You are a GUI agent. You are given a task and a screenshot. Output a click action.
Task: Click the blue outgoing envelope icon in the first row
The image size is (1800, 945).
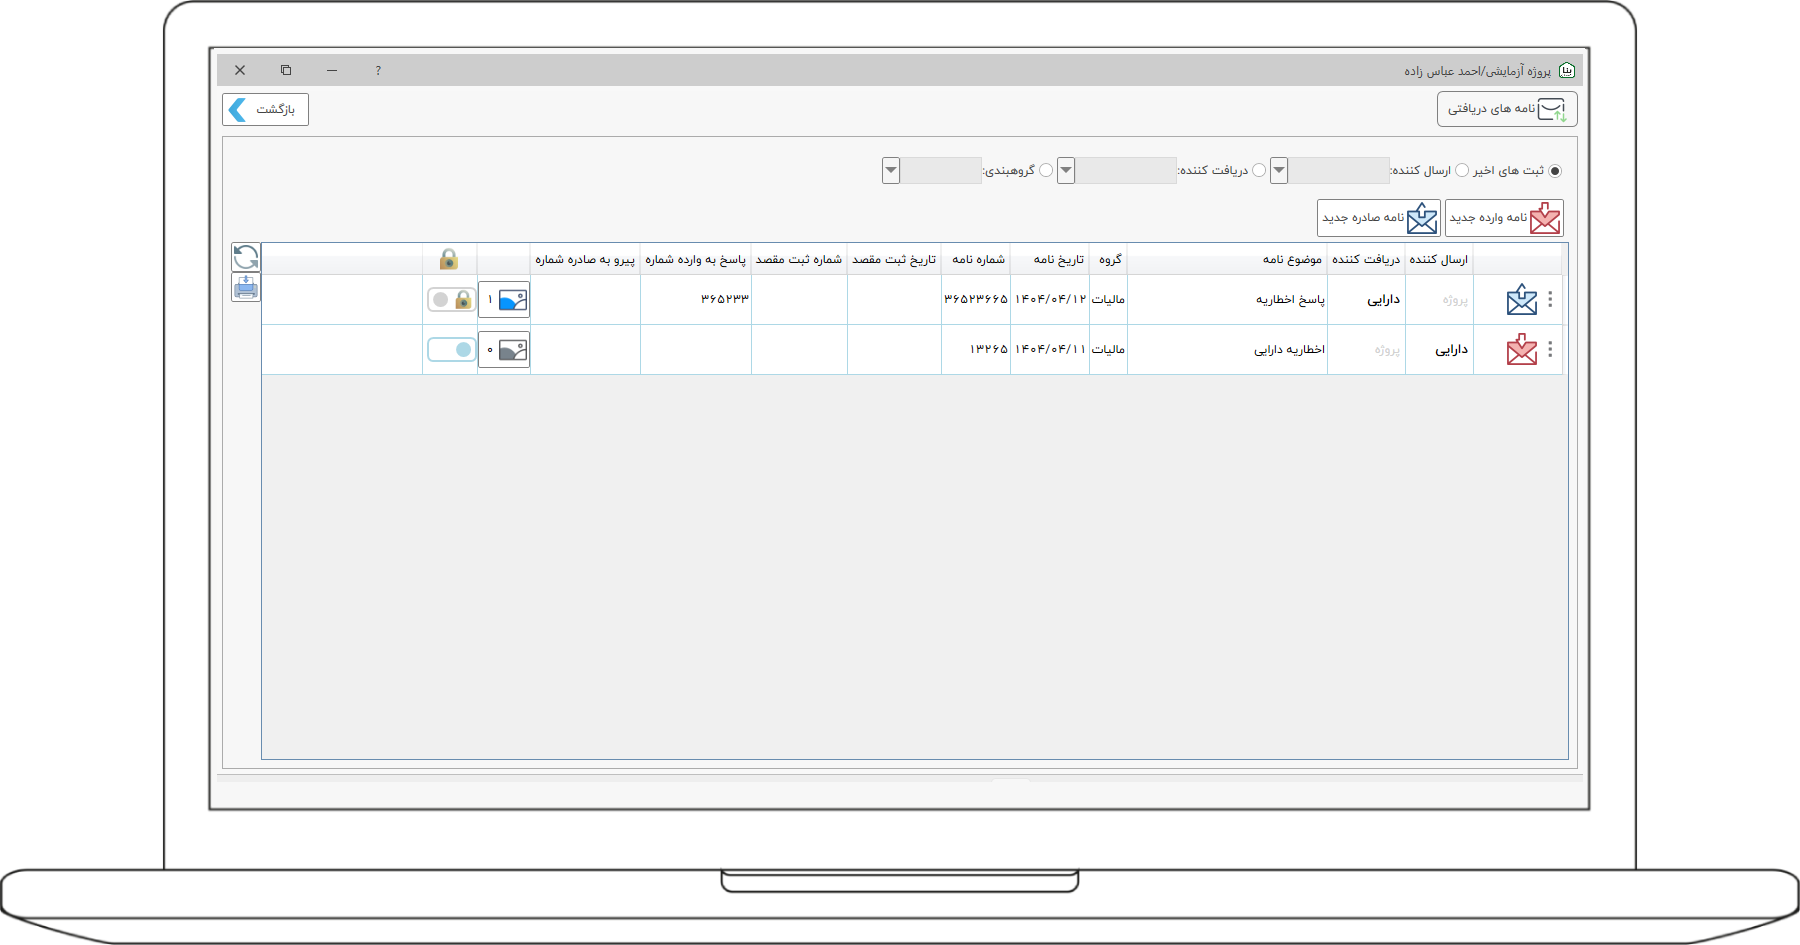pos(1521,300)
